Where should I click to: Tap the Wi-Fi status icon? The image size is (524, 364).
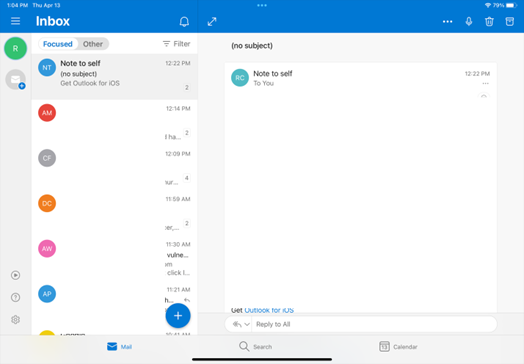click(488, 5)
